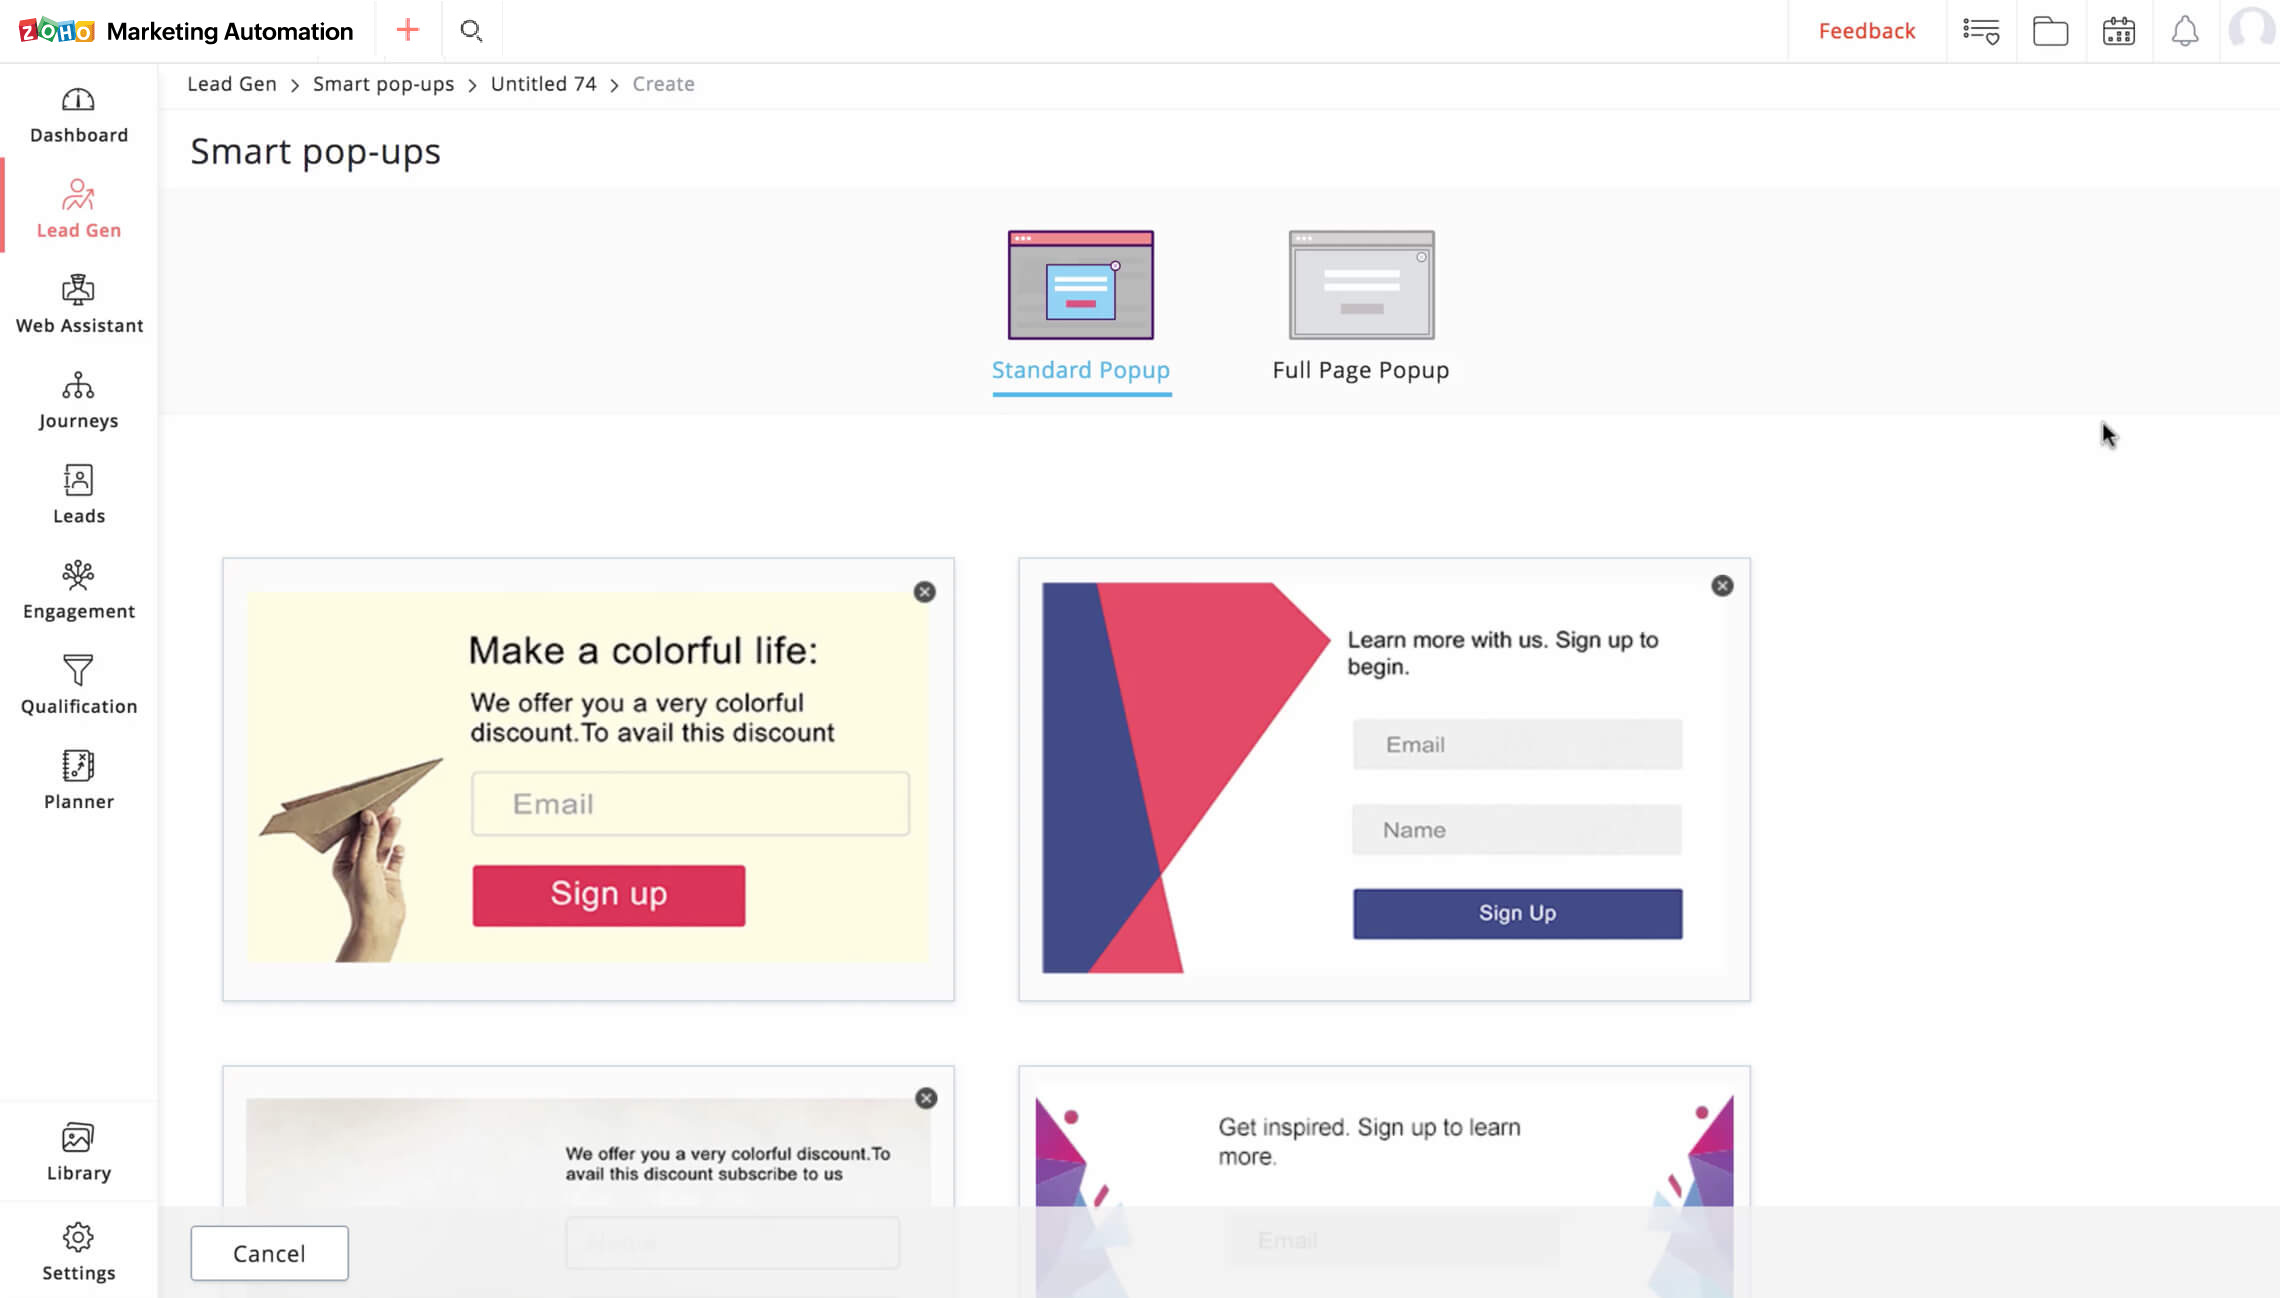Click Email input field in first popup
Image resolution: width=2280 pixels, height=1298 pixels.
point(689,803)
